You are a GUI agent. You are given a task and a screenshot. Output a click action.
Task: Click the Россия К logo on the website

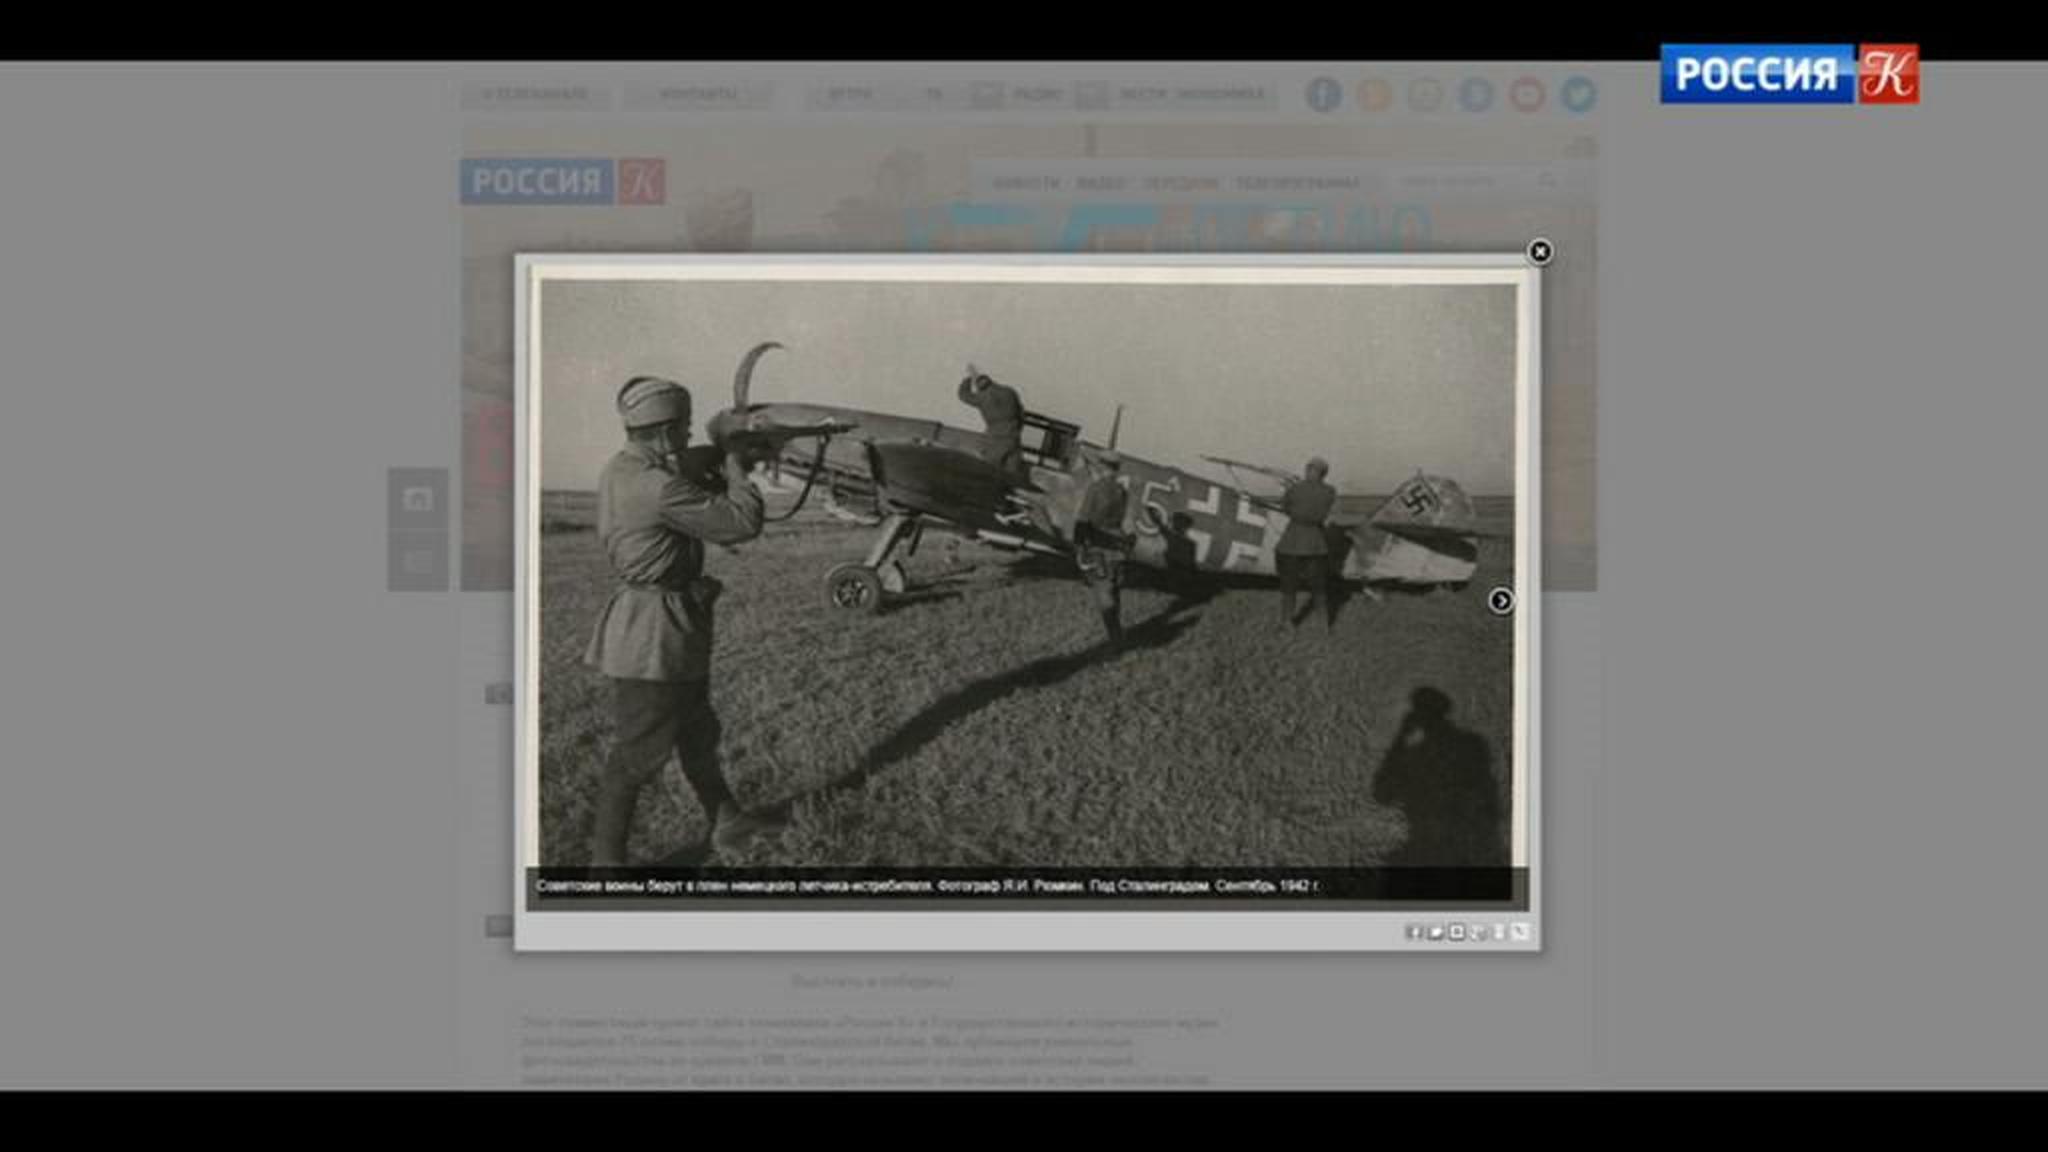[x=563, y=181]
